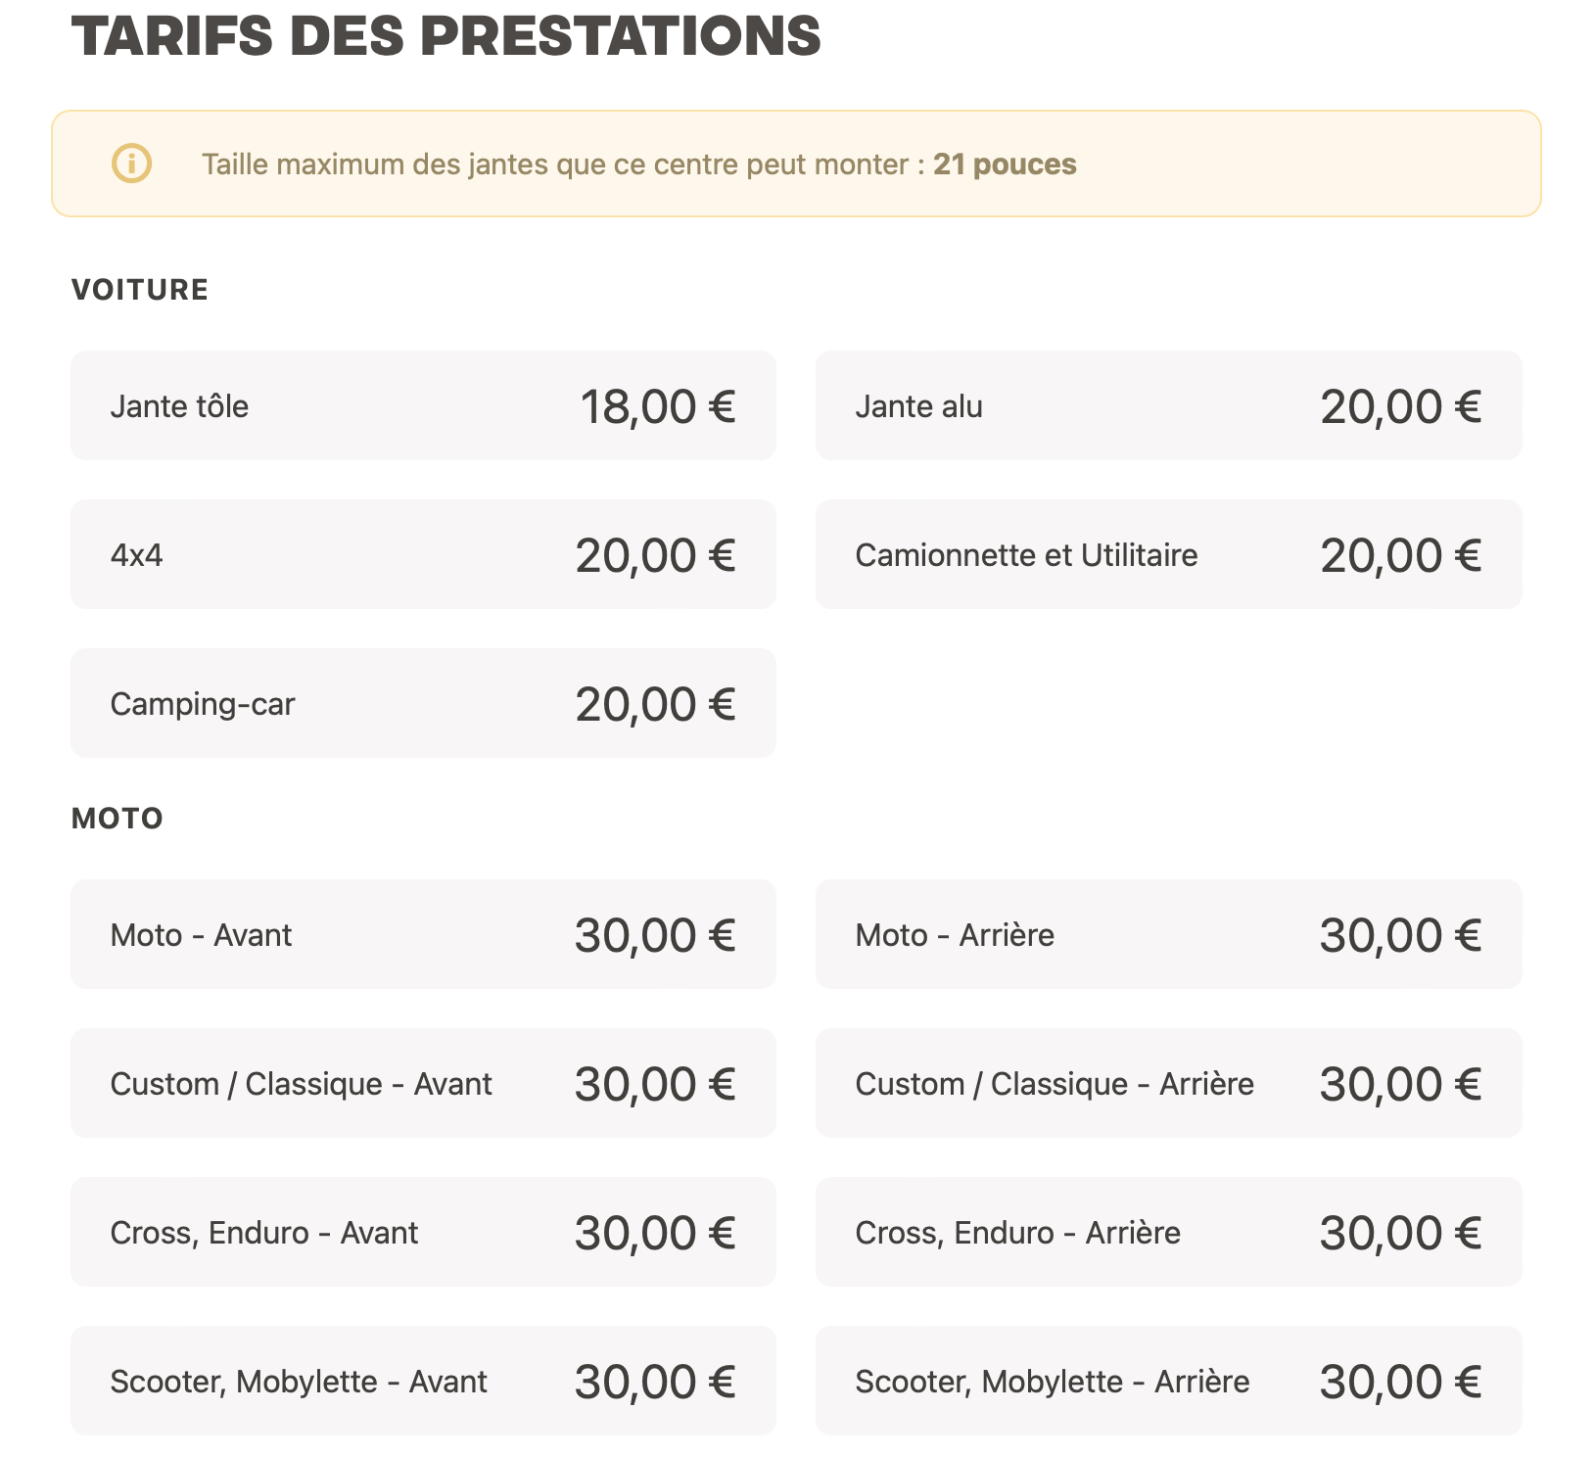Select the Jante alu price card
Image resolution: width=1594 pixels, height=1457 pixels.
tap(1168, 406)
